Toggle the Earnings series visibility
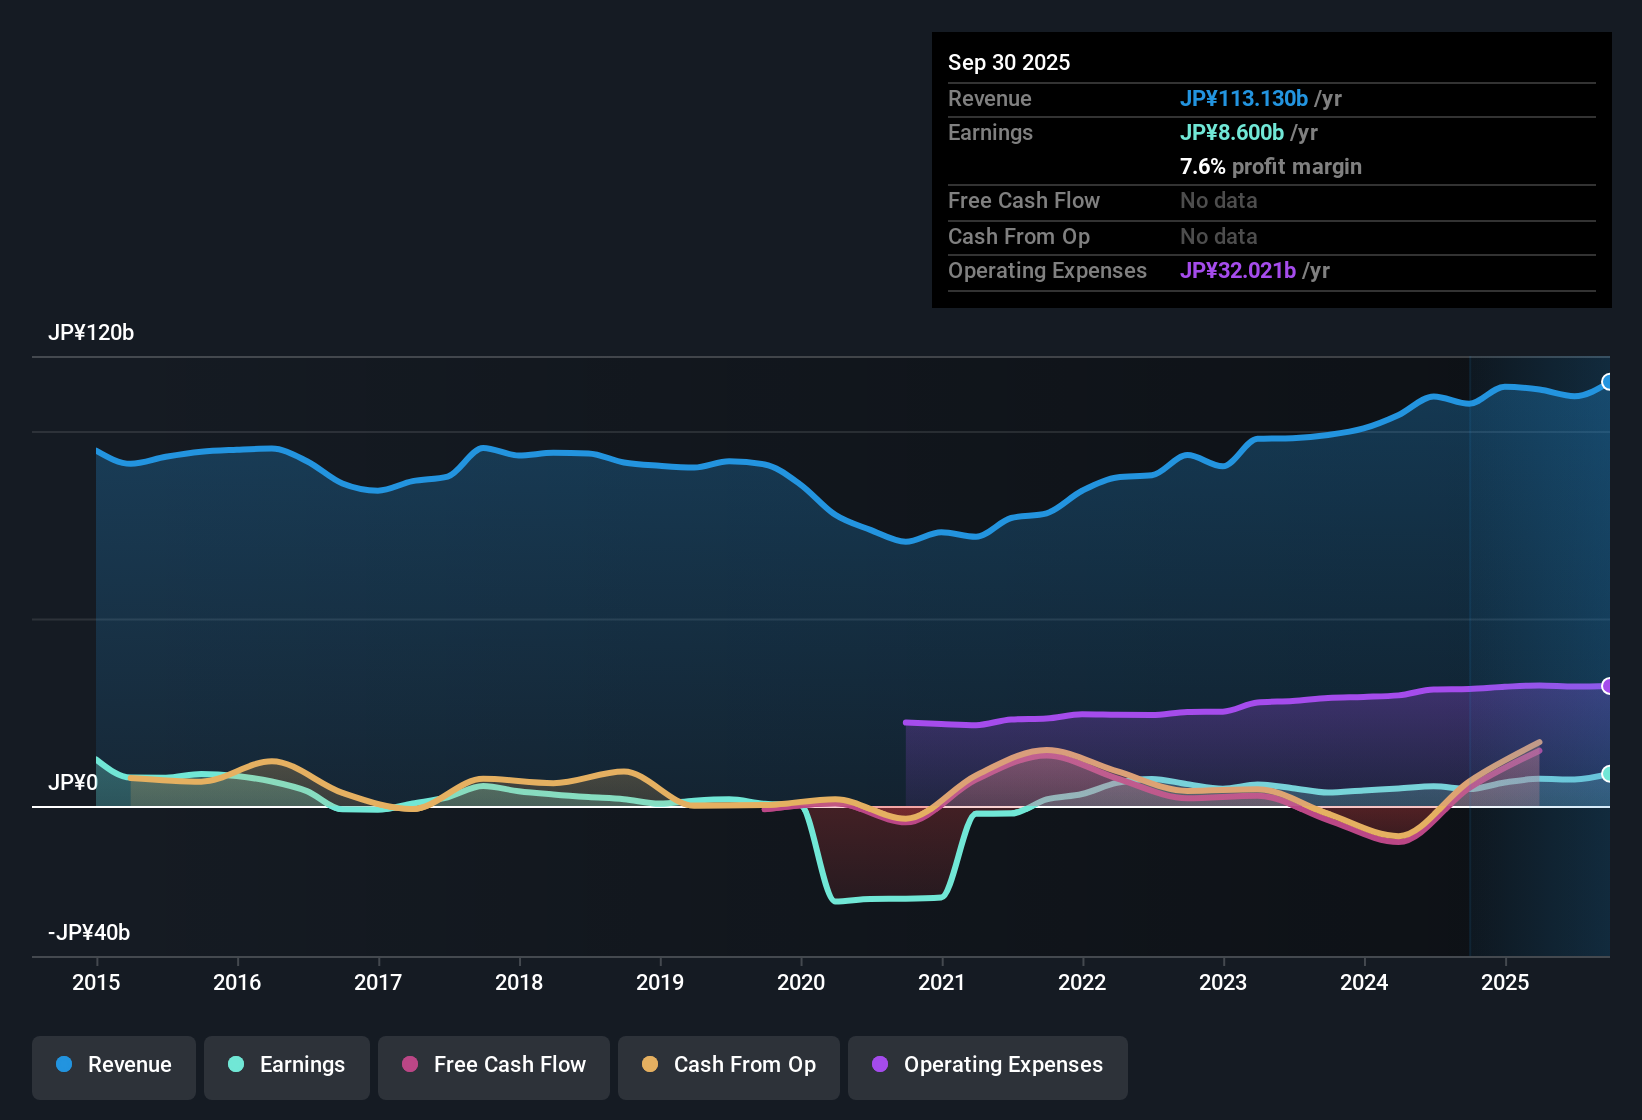The image size is (1642, 1120). [x=286, y=1065]
